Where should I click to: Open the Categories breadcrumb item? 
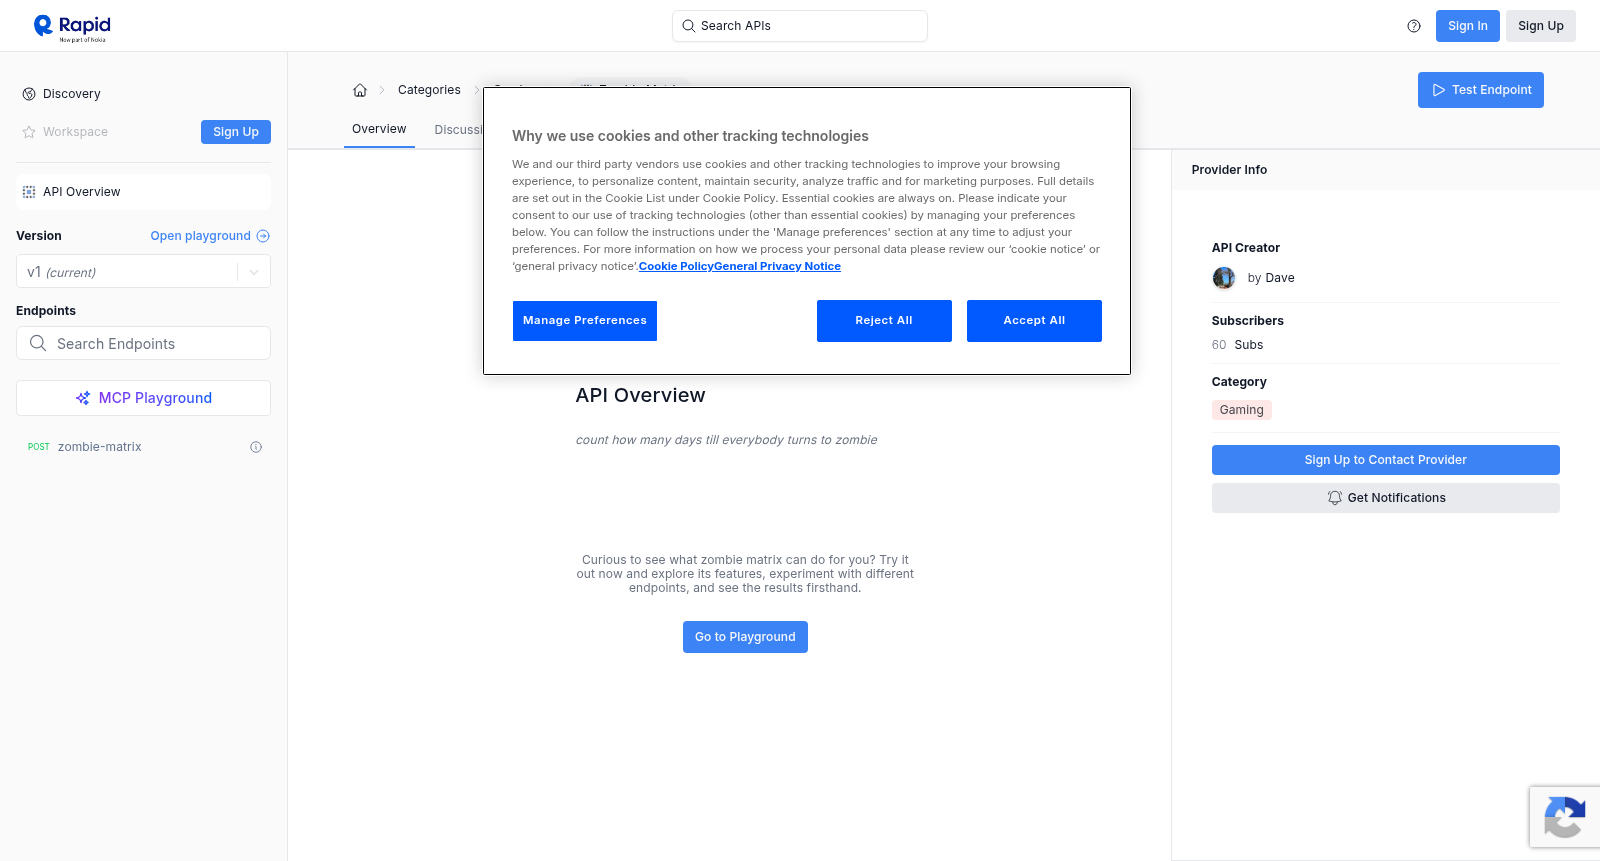point(429,90)
